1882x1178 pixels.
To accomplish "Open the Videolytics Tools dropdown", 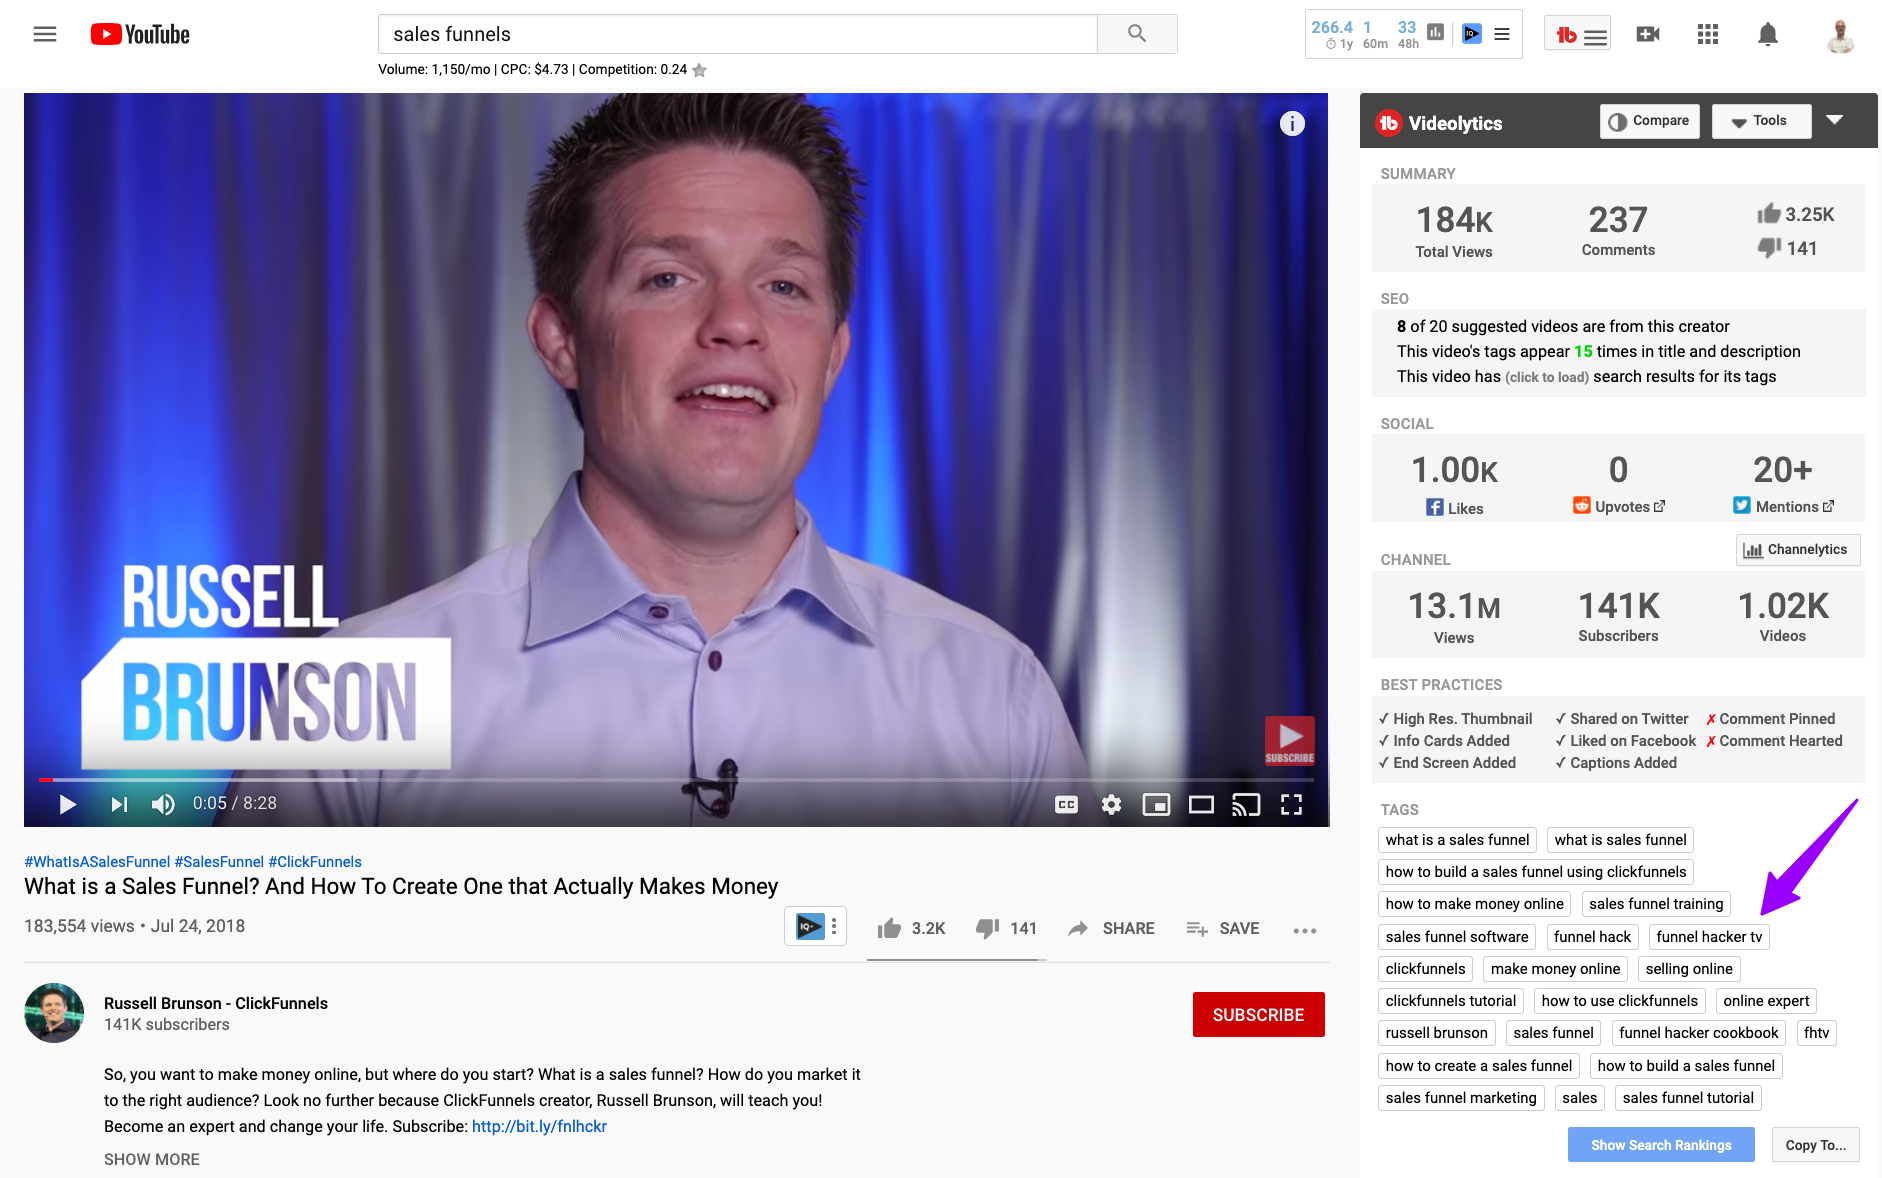I will click(x=1760, y=121).
